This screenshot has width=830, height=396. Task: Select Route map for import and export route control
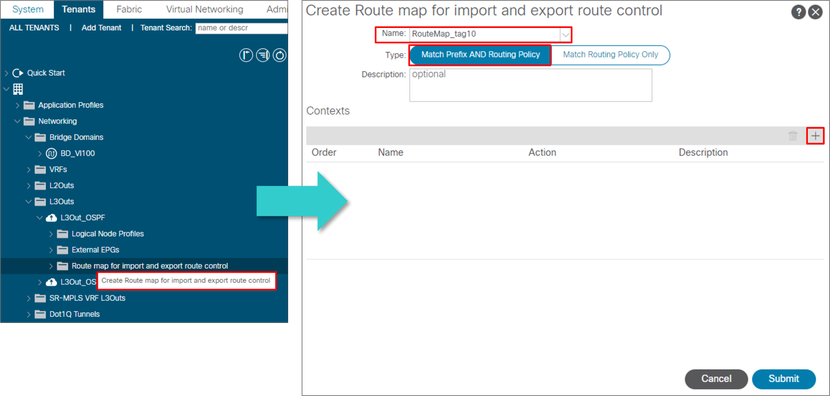tap(150, 266)
